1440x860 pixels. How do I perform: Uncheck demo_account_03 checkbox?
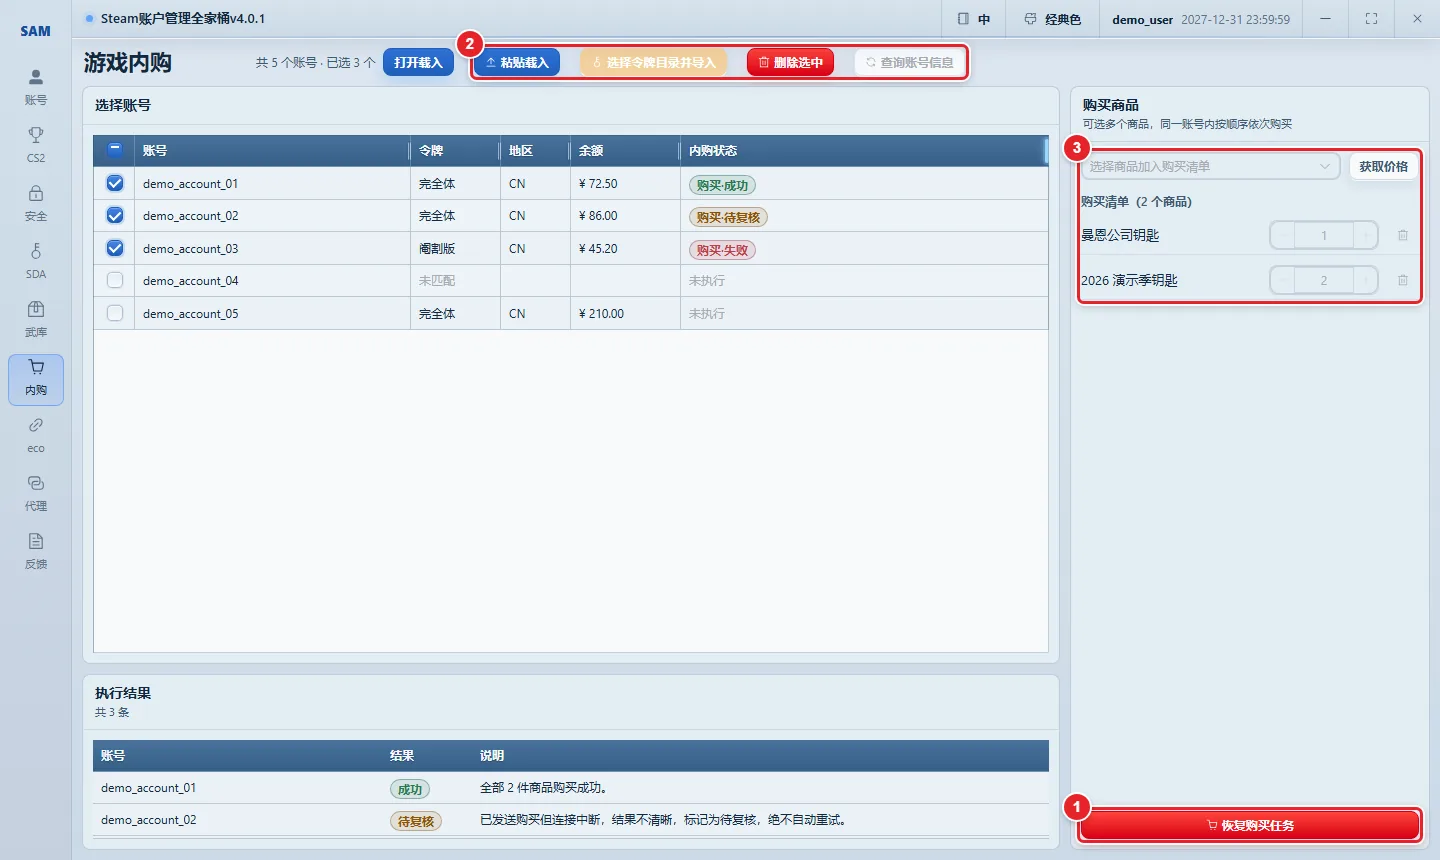pyautogui.click(x=115, y=248)
